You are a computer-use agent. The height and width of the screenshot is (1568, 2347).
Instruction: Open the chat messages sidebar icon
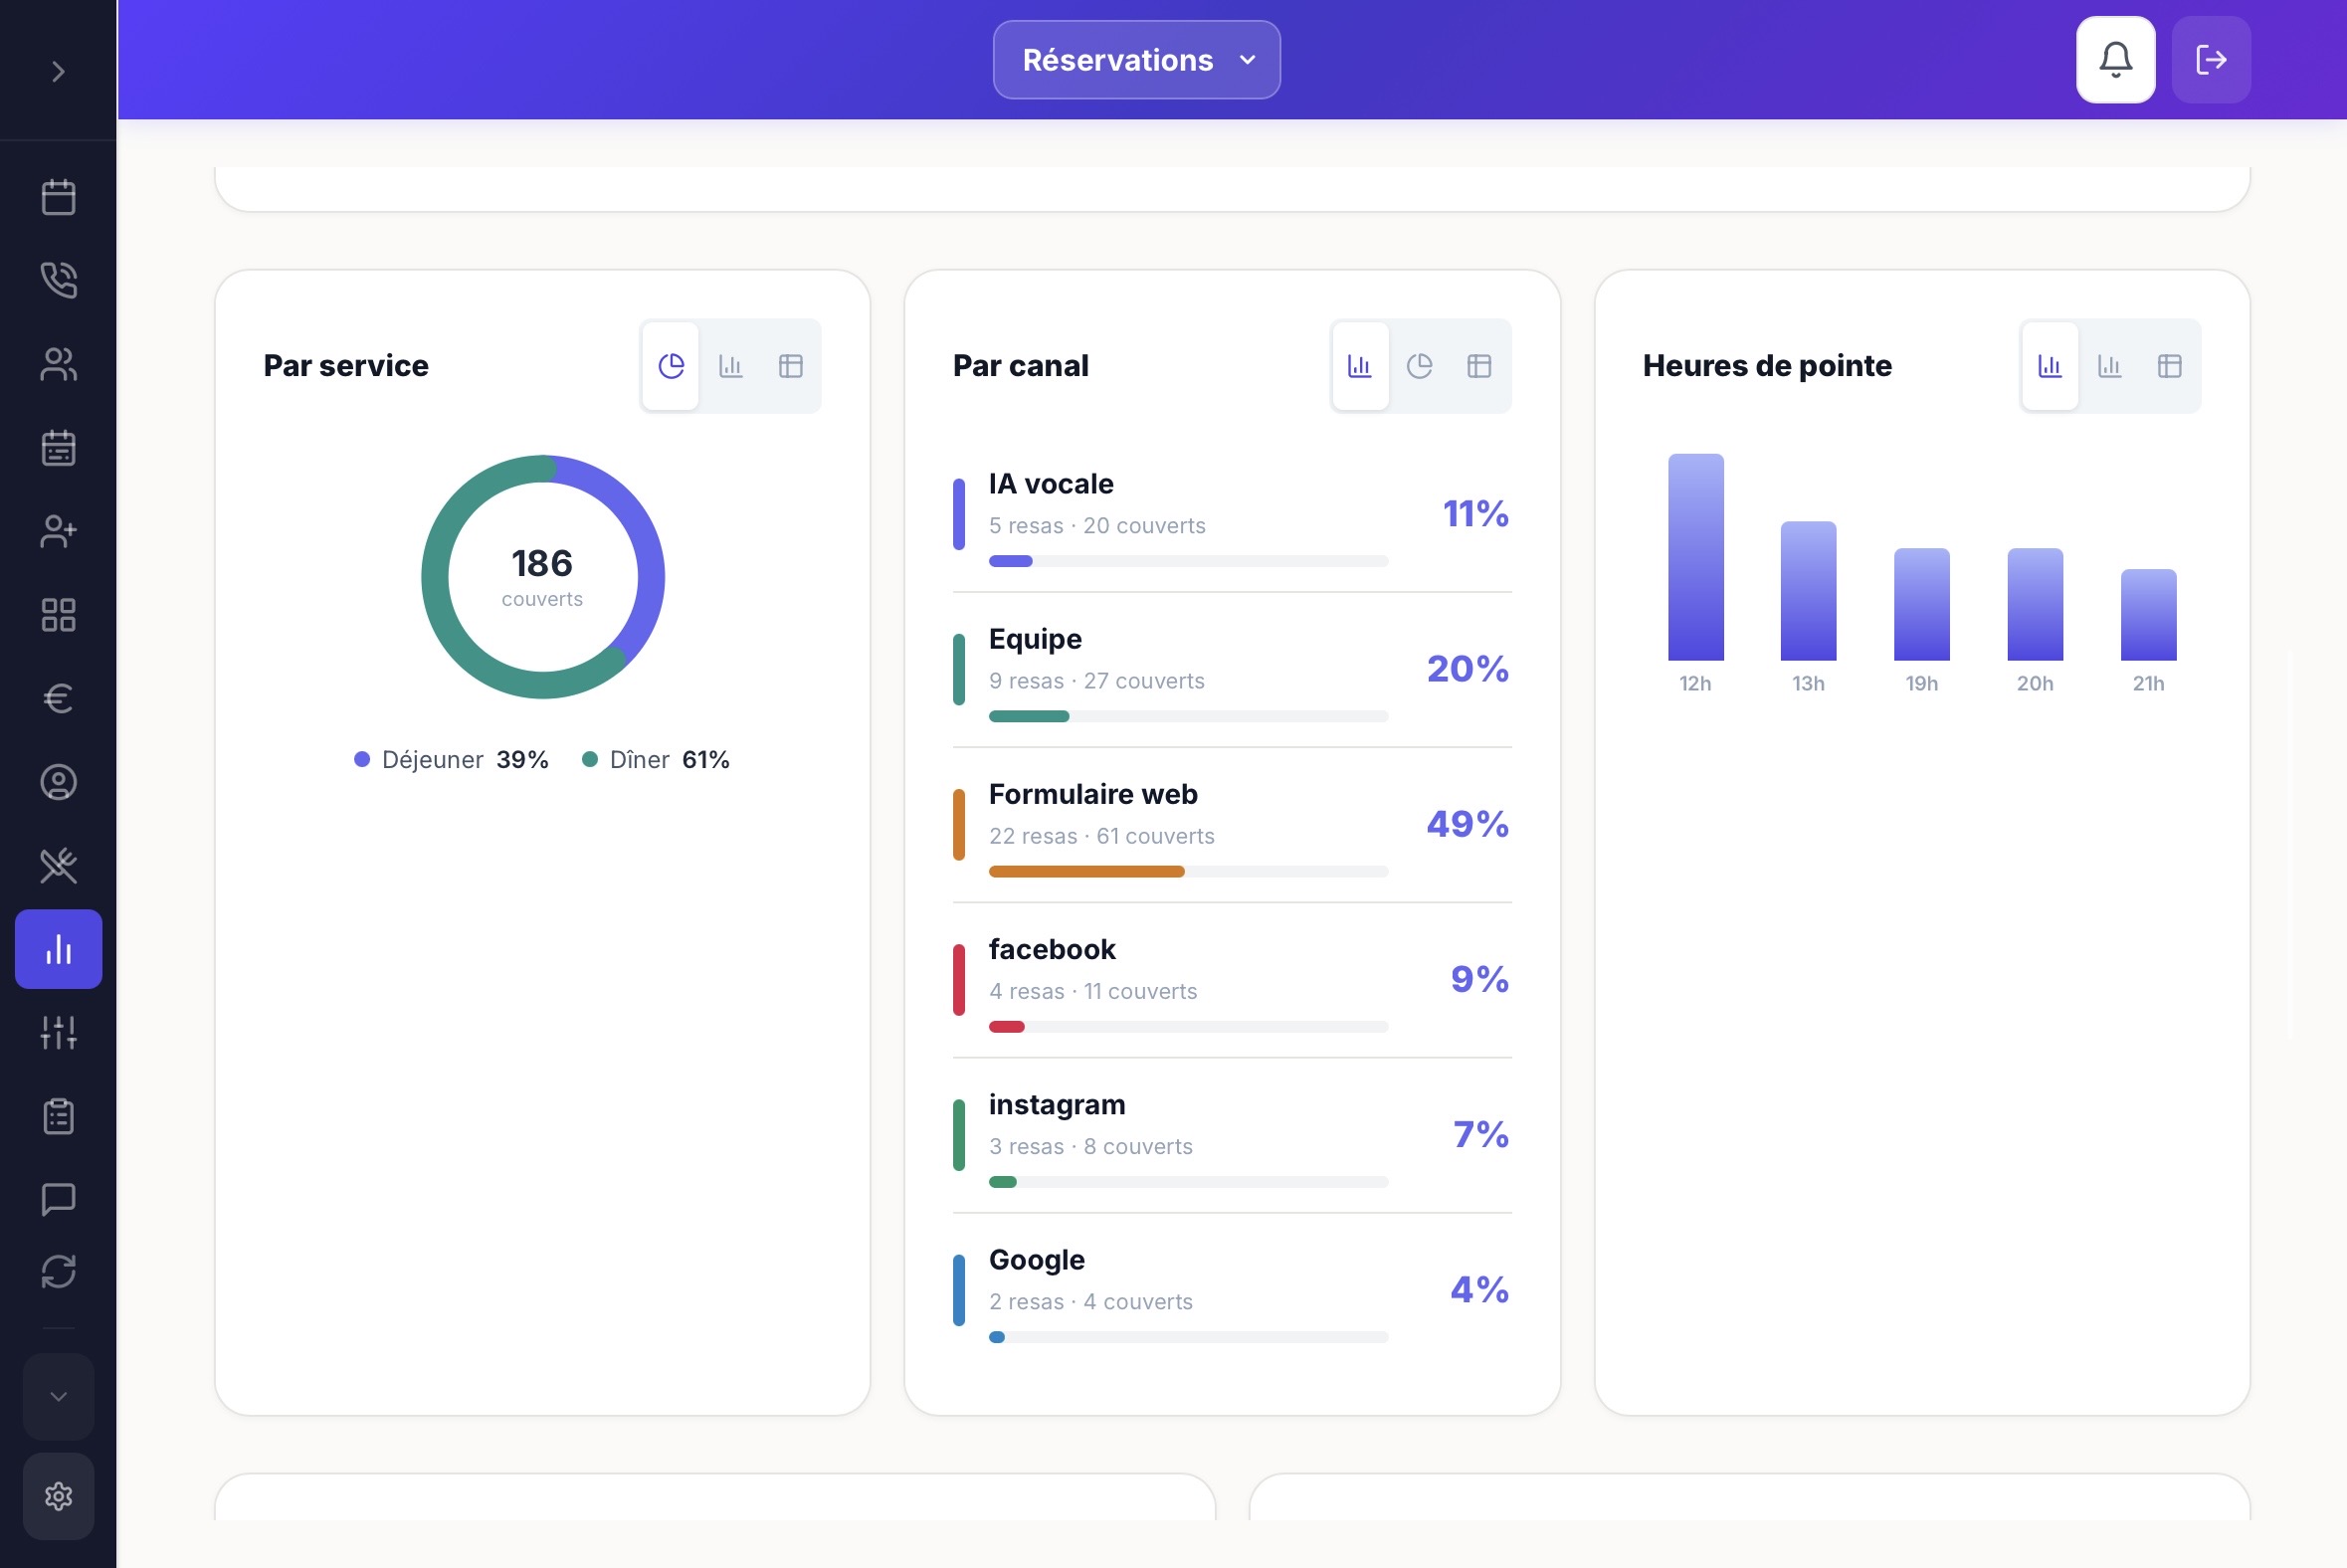pos(58,1198)
